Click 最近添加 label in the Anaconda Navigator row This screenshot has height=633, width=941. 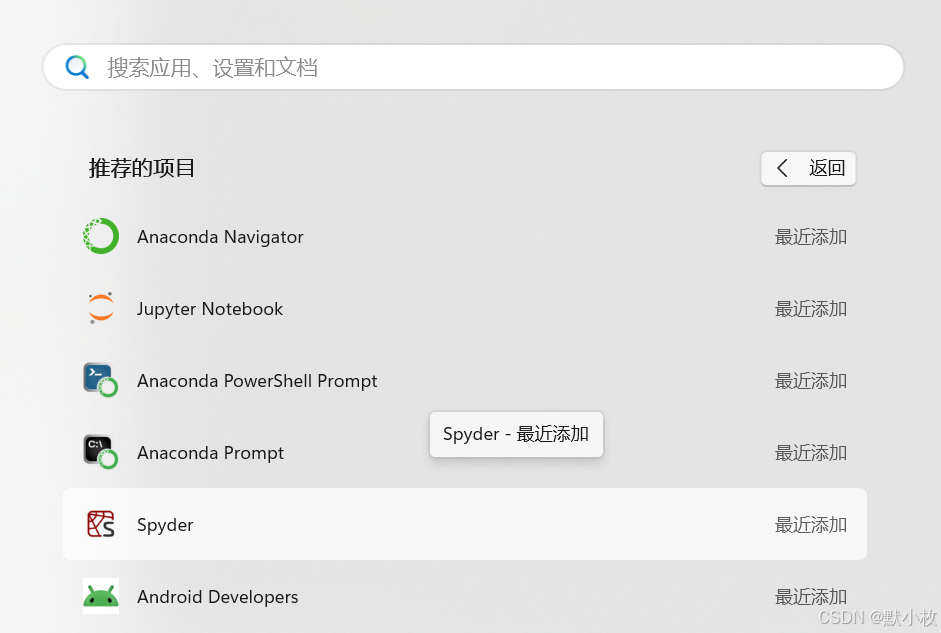point(811,237)
